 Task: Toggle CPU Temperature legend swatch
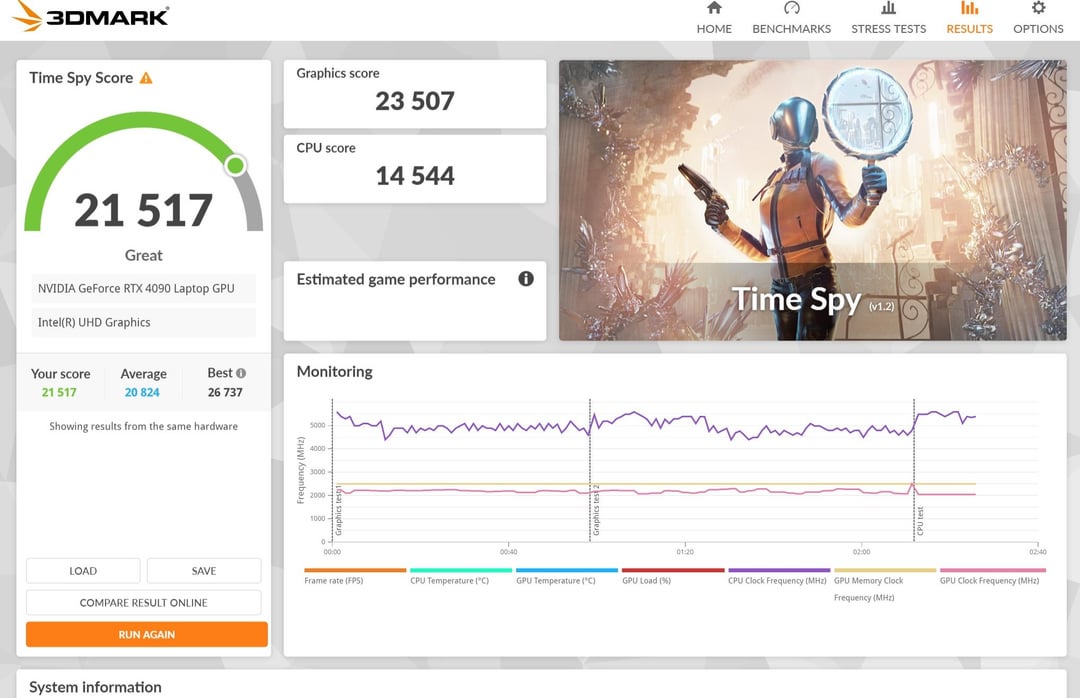pos(461,570)
